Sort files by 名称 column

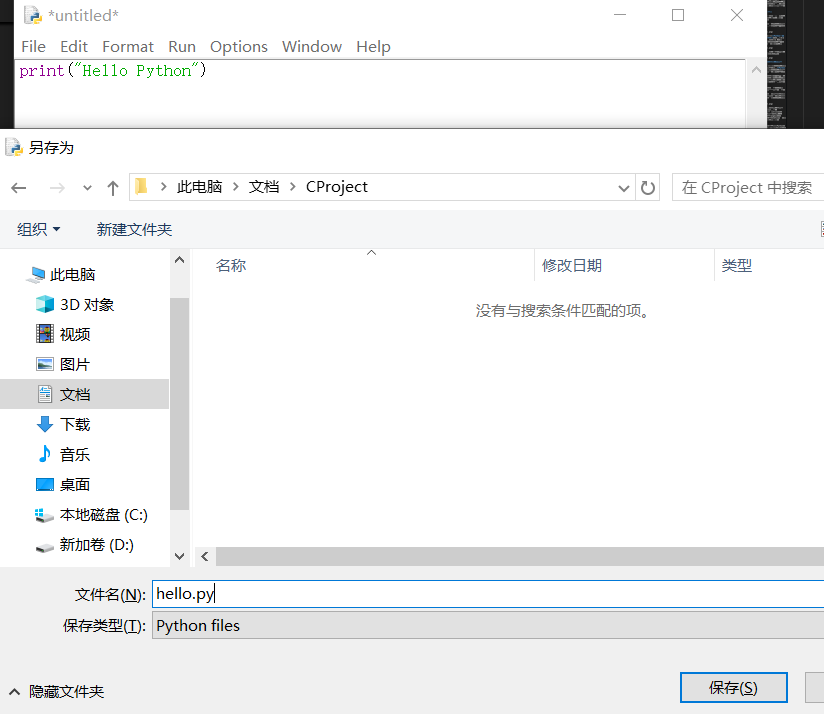tap(231, 265)
